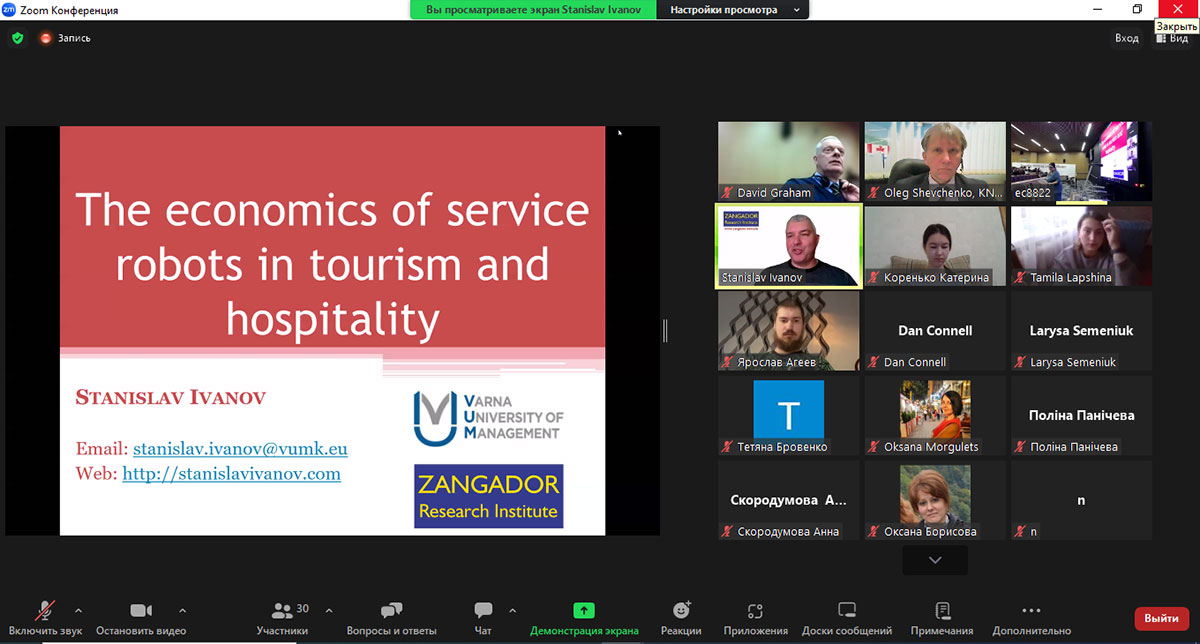This screenshot has height=644, width=1200.
Task: Select Oleg Shevchenko video tile
Action: pyautogui.click(x=935, y=162)
